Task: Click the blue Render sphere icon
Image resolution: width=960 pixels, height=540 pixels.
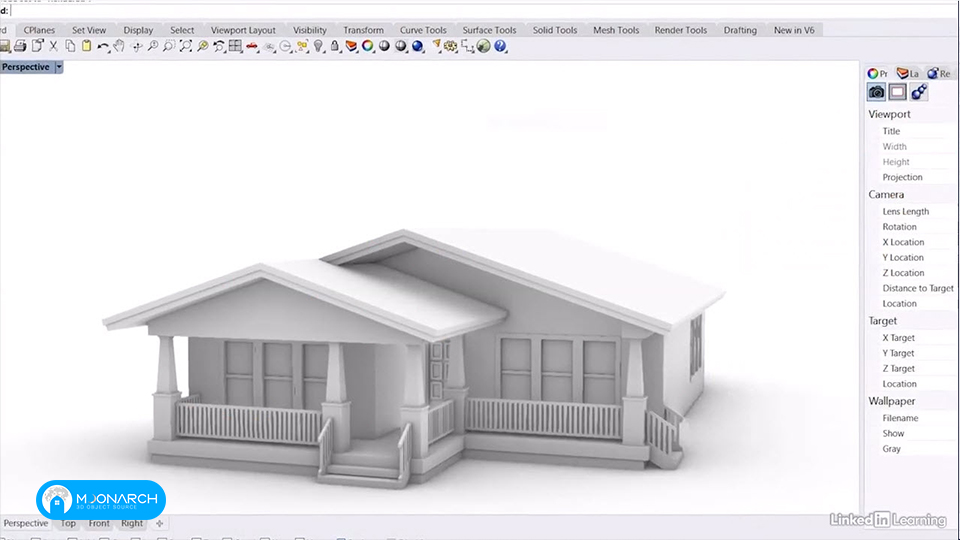Action: click(x=418, y=46)
